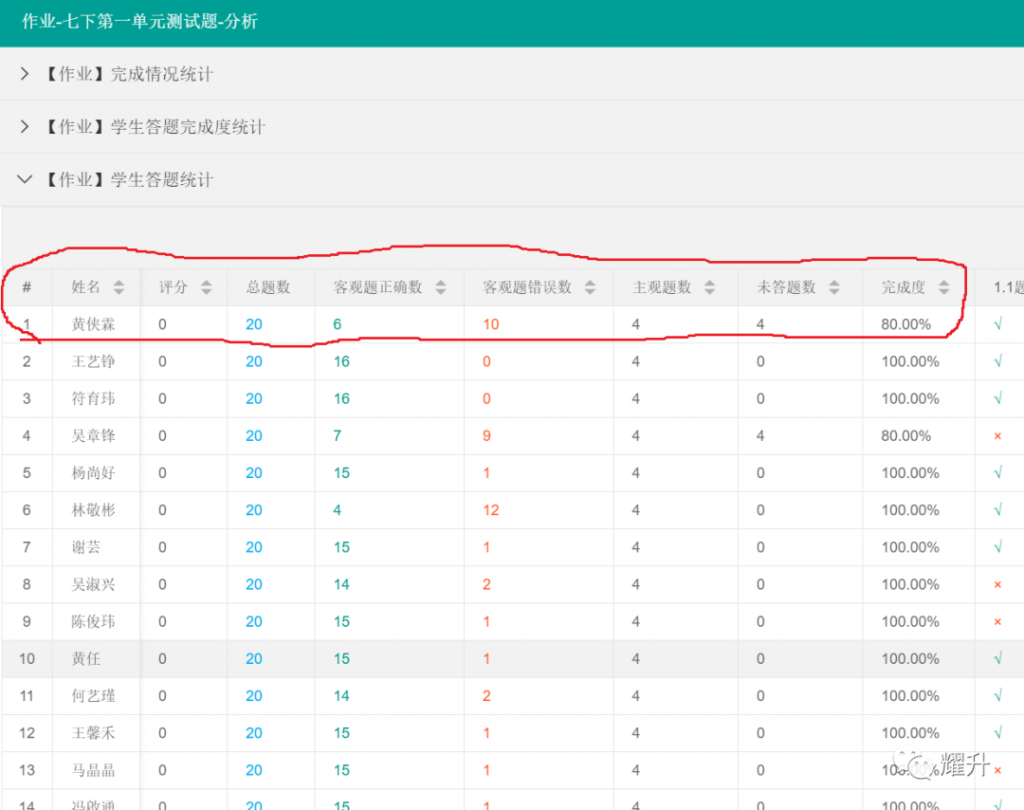The height and width of the screenshot is (810, 1024).
Task: Open total questions 20 for 黄伕霖
Action: coord(254,324)
